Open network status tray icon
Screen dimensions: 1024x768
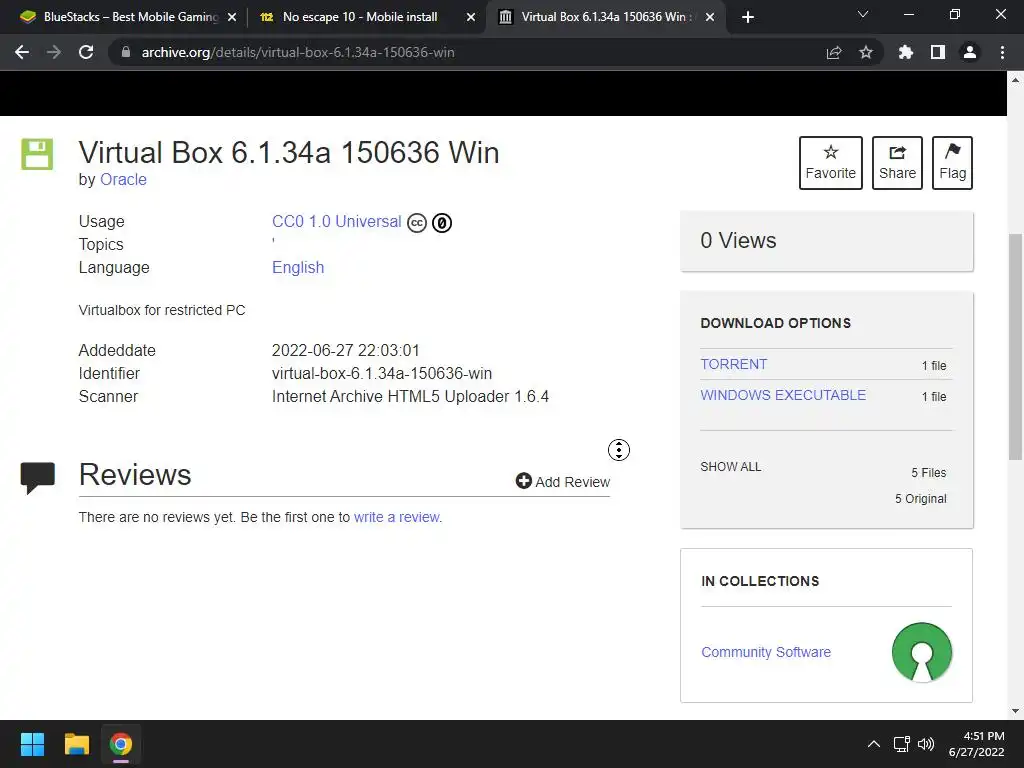point(902,744)
